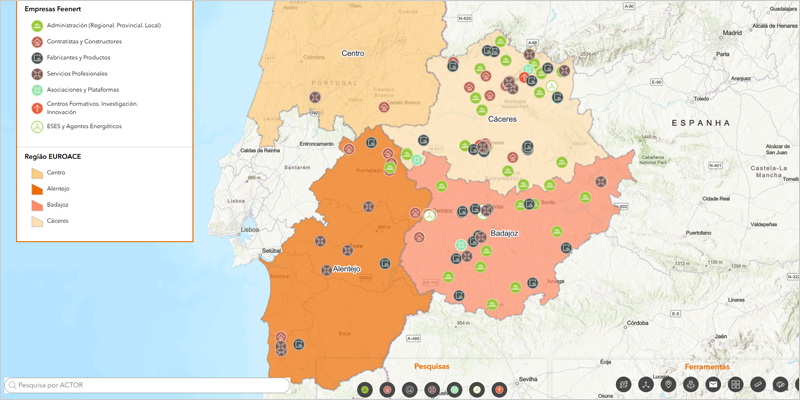Click the orange arrow icon in Pesquisas toolbar

coord(499,389)
